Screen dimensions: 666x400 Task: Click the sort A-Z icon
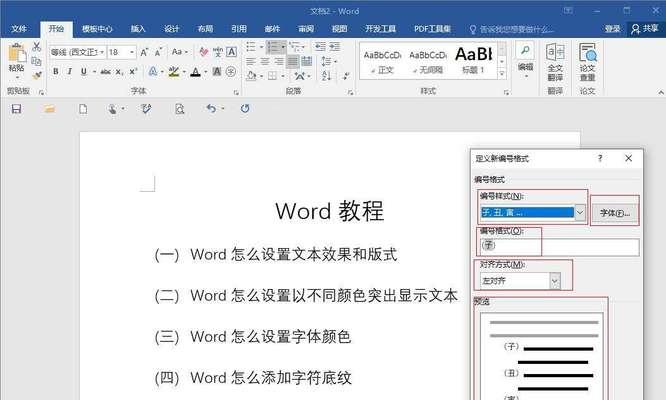click(x=327, y=76)
